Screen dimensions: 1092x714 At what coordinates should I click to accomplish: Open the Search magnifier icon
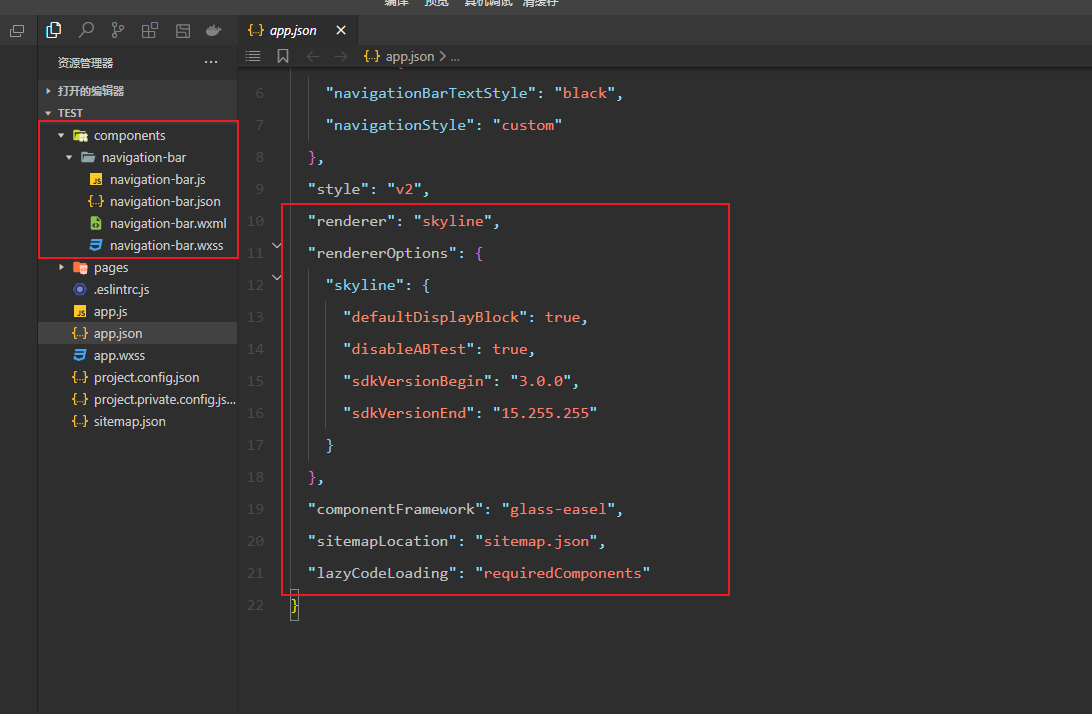pyautogui.click(x=86, y=30)
